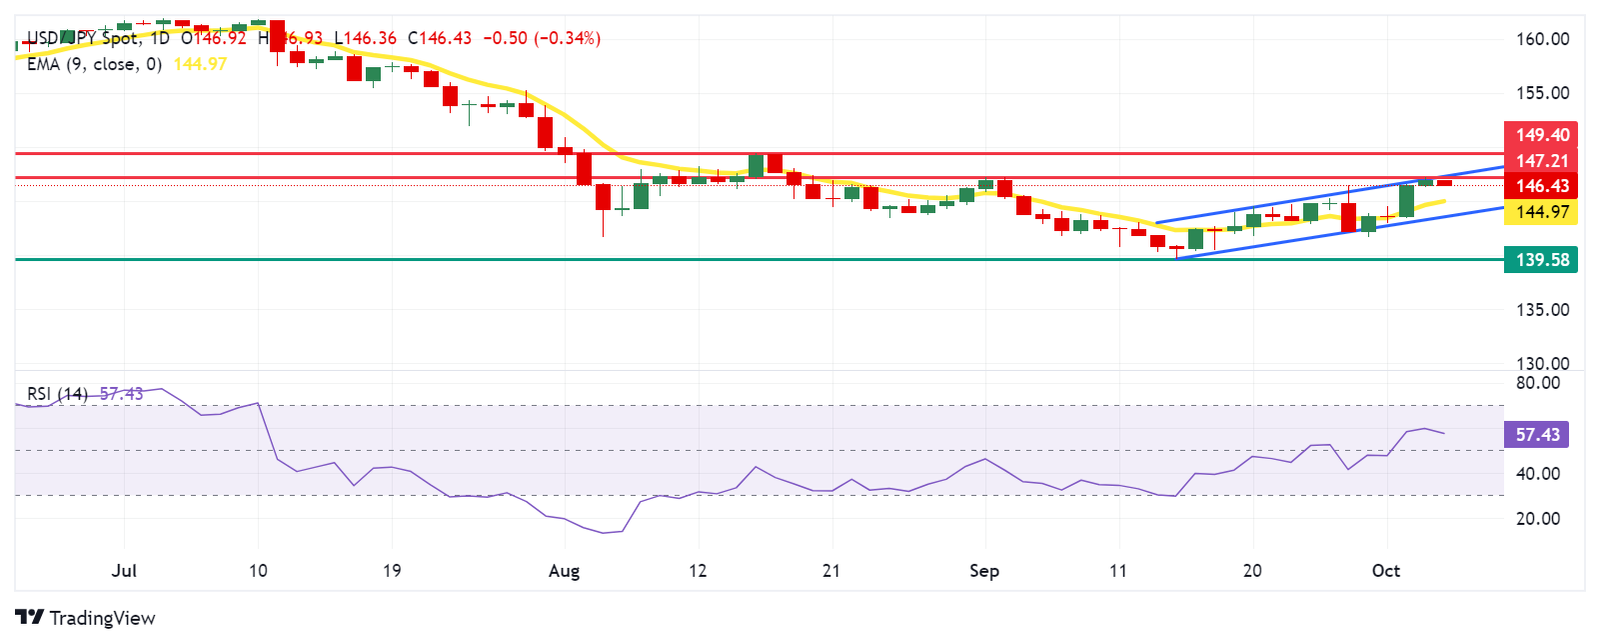Viewport: 1600px width, 644px height.
Task: Click the Aug label on the time axis
Action: (x=564, y=571)
